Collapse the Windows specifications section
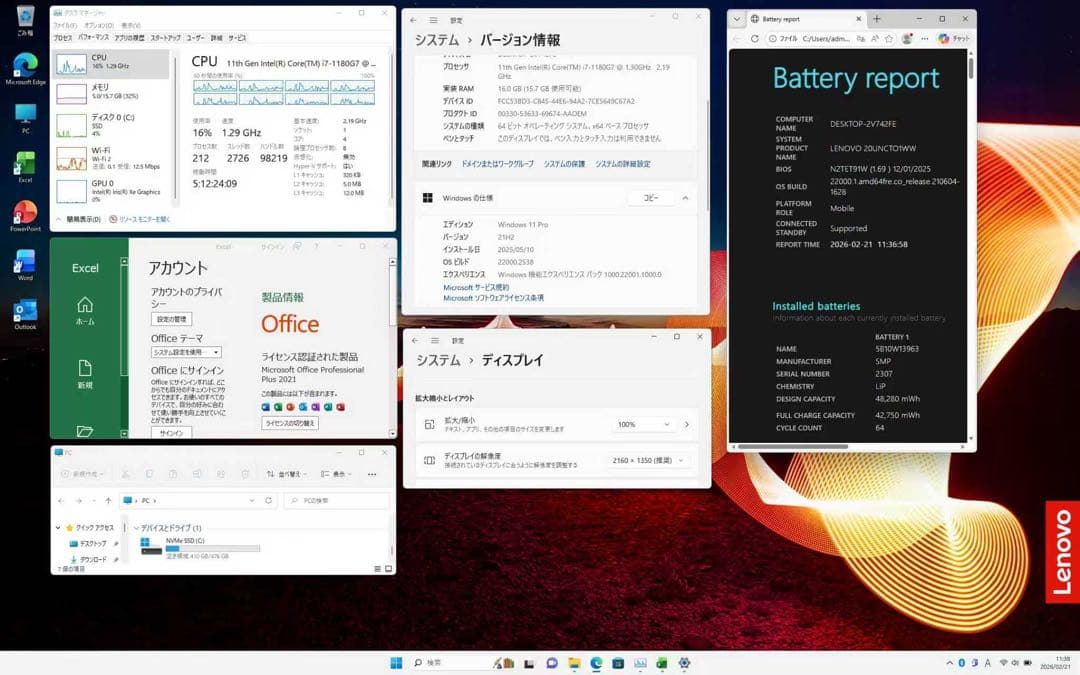The height and width of the screenshot is (675, 1080). click(x=685, y=198)
